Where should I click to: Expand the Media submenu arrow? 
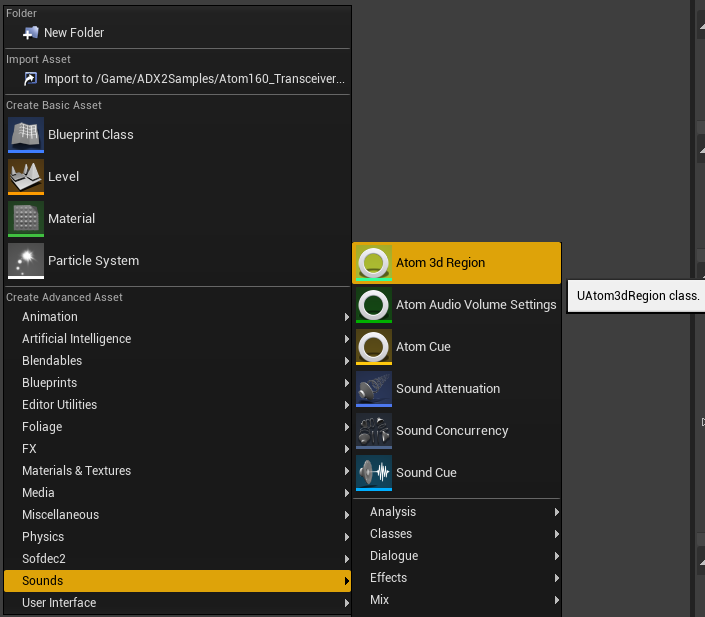pyautogui.click(x=347, y=493)
